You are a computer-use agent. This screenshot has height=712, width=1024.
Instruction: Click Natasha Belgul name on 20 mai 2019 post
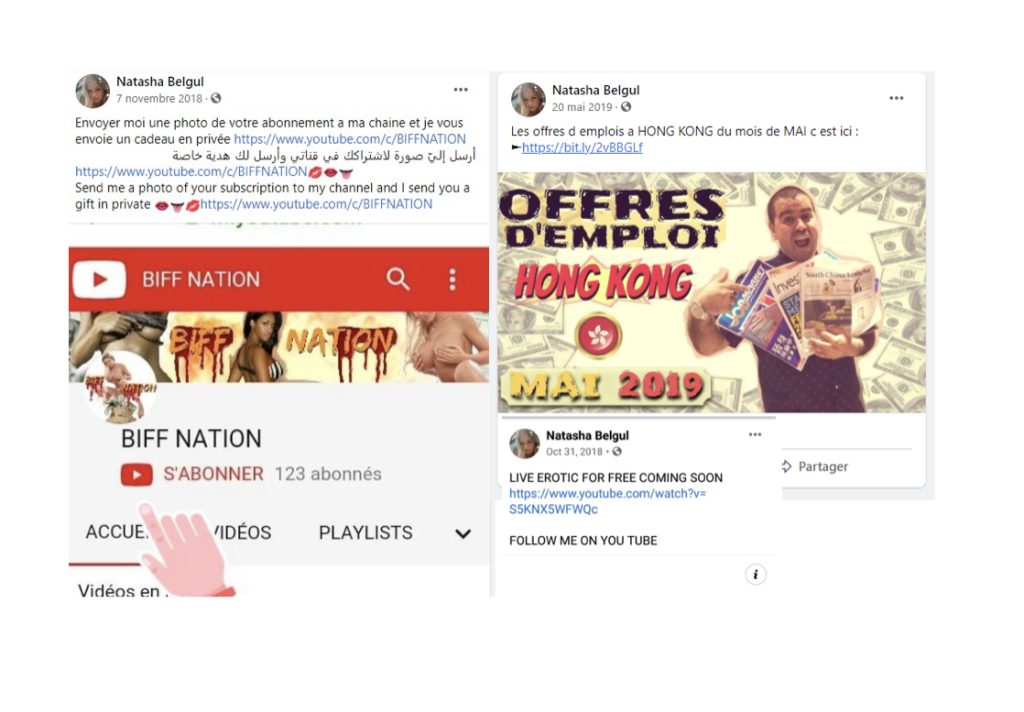coord(596,90)
